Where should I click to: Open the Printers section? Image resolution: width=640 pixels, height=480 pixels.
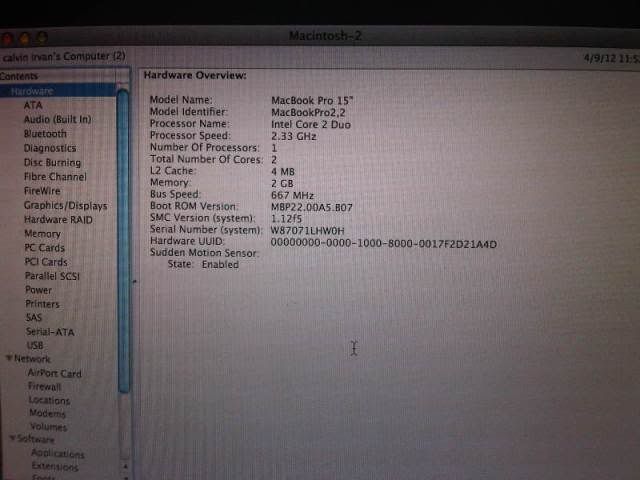42,304
